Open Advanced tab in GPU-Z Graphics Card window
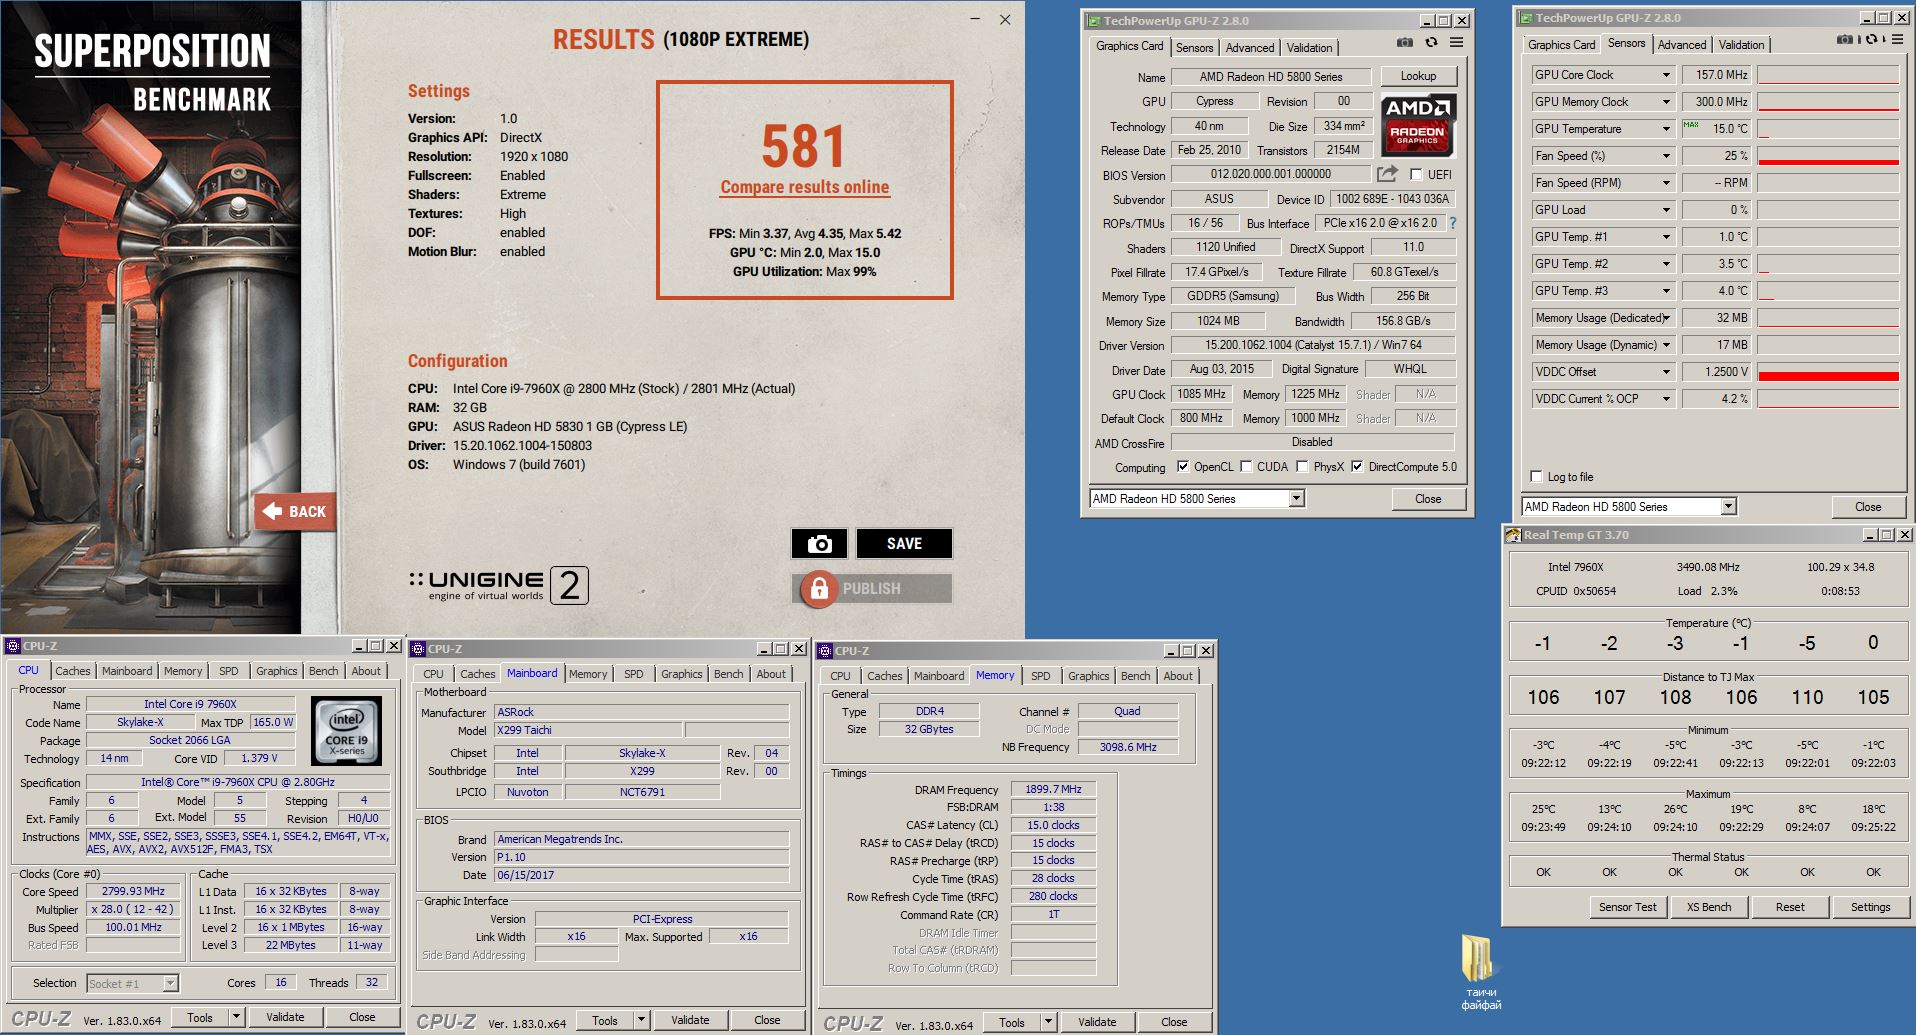 point(1249,47)
